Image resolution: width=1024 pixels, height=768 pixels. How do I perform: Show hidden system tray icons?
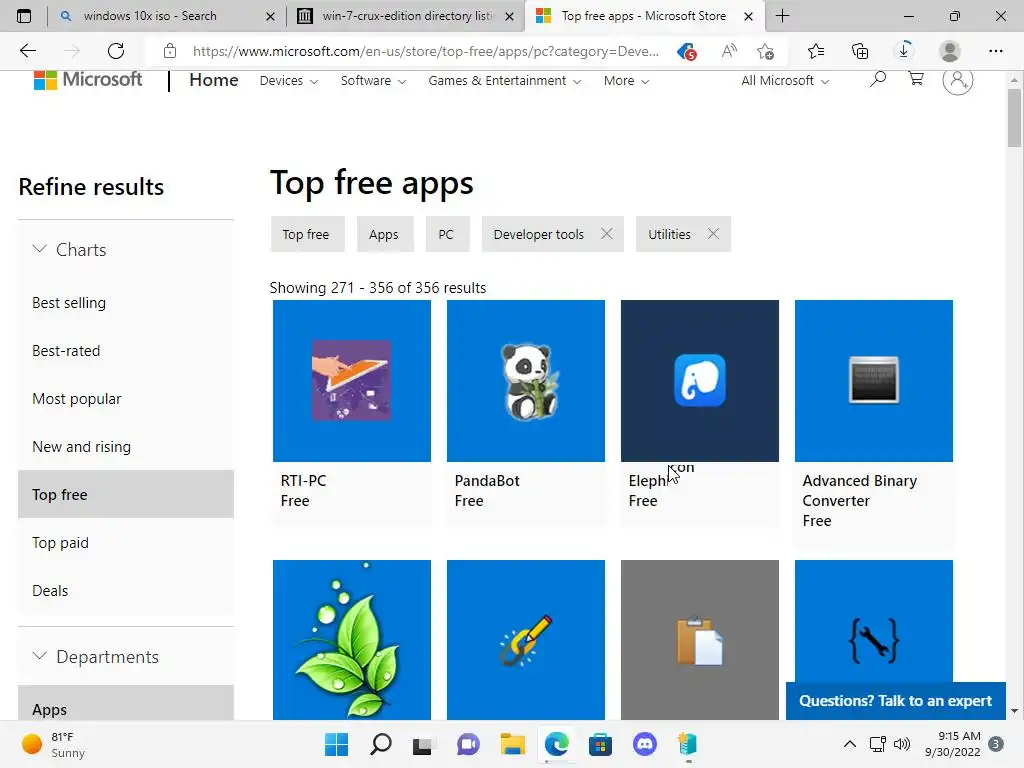click(x=850, y=744)
